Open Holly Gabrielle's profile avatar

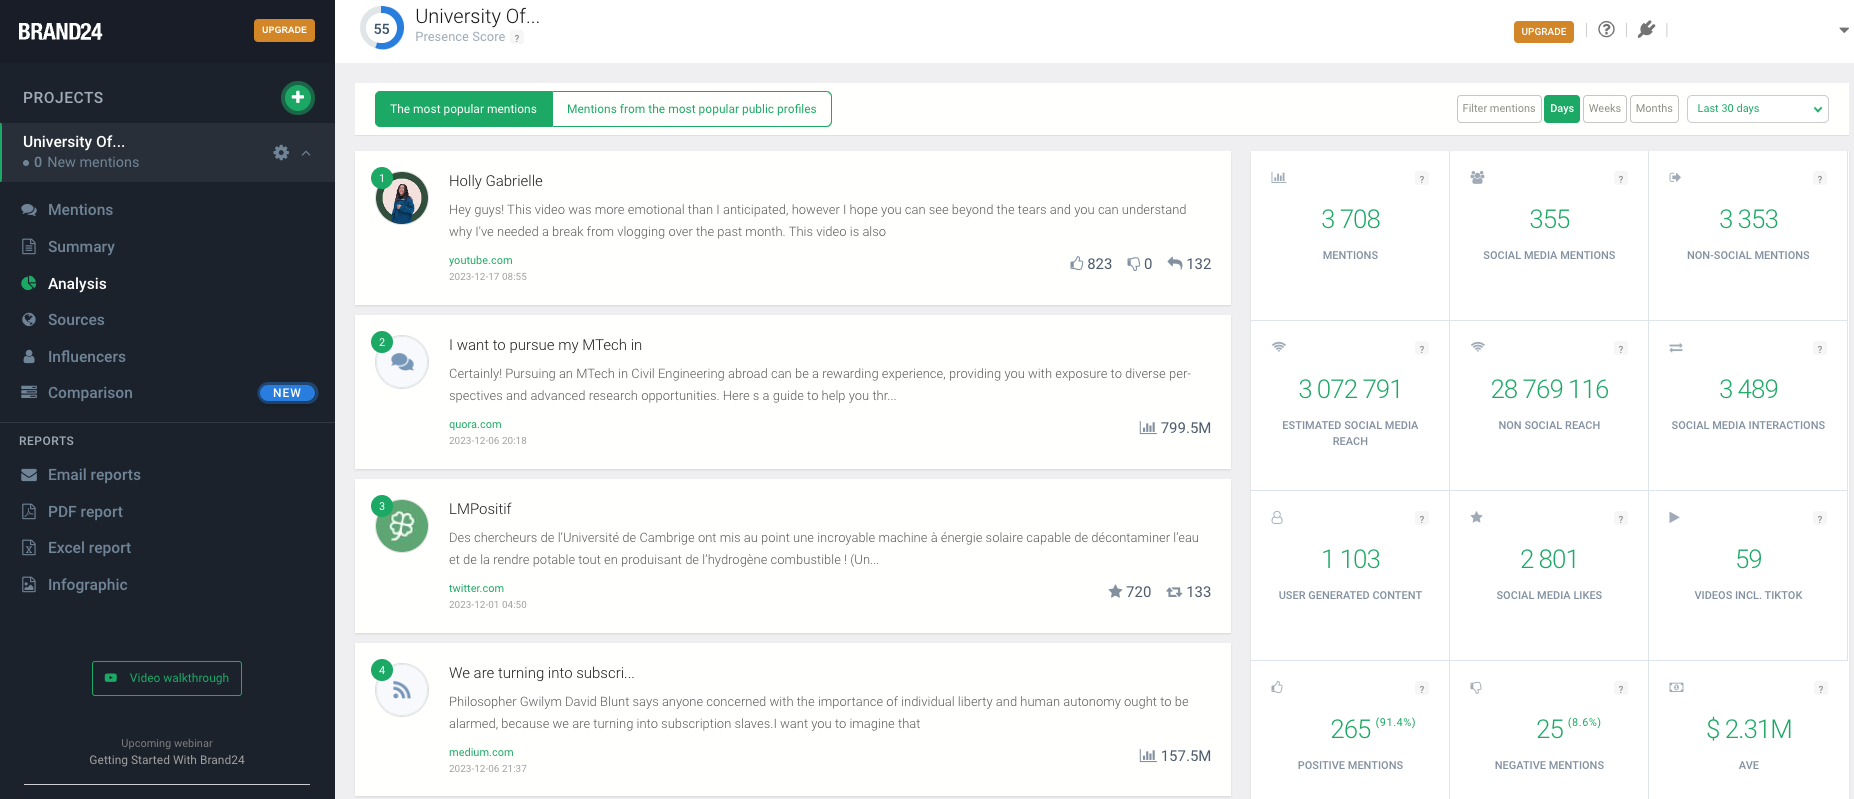[x=402, y=198]
